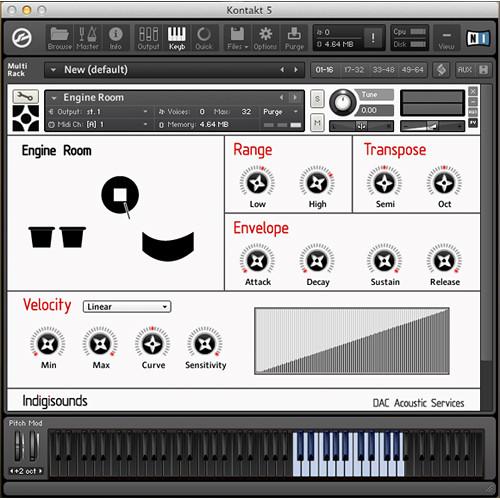500x500 pixels.
Task: Minimize the instrument header view
Action: click(473, 102)
